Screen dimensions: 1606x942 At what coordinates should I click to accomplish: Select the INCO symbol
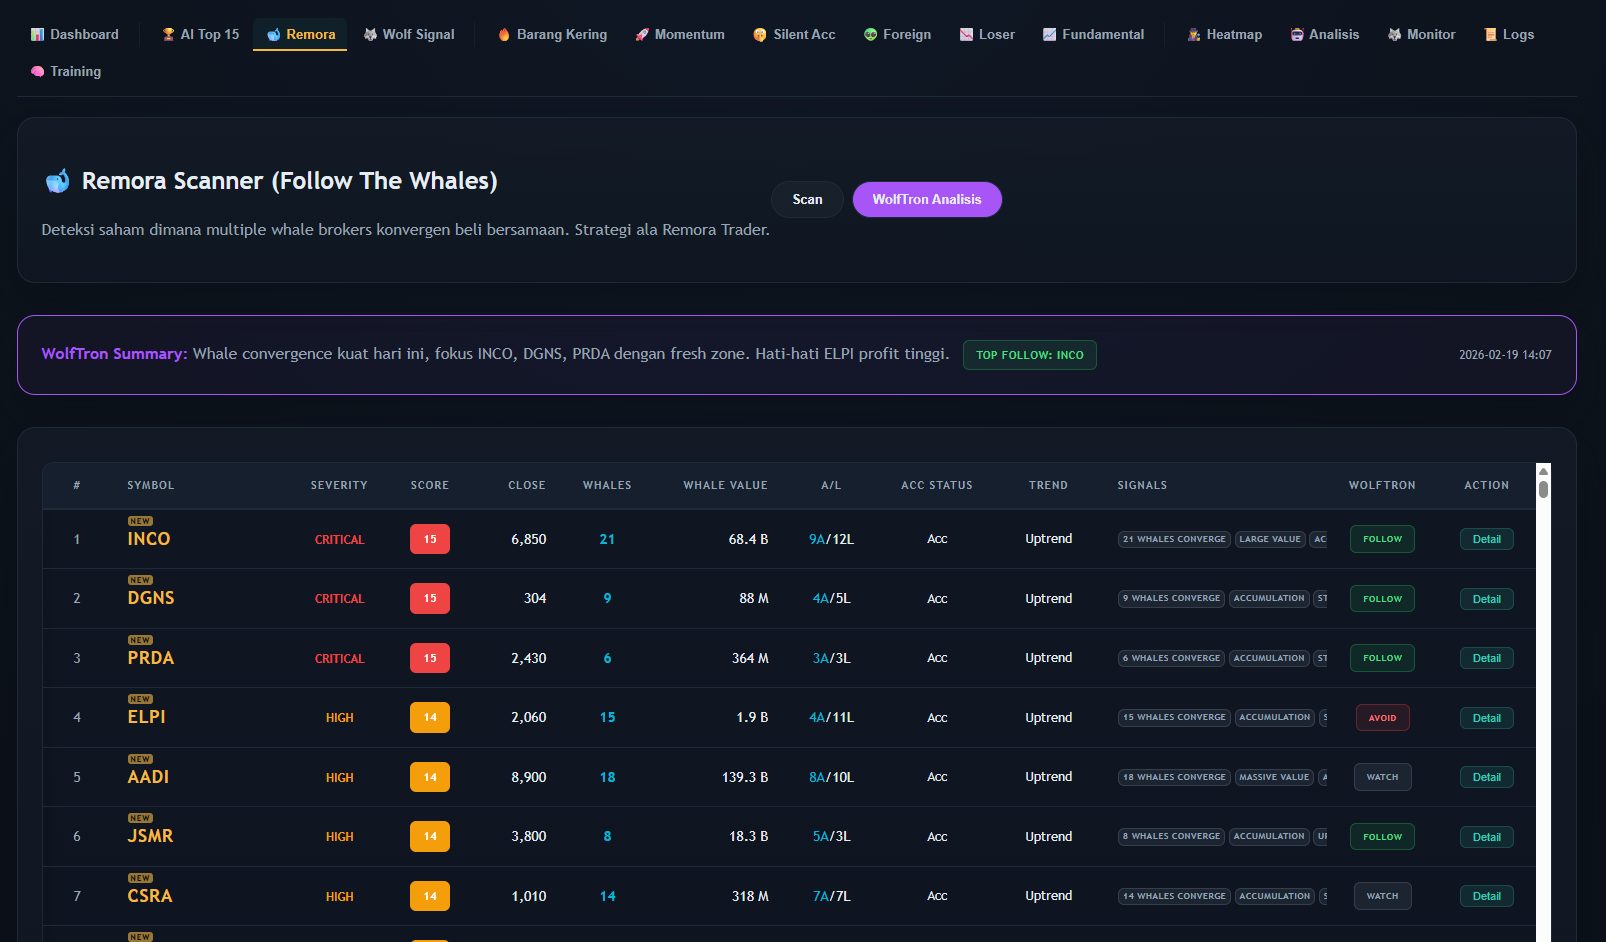[x=149, y=539]
